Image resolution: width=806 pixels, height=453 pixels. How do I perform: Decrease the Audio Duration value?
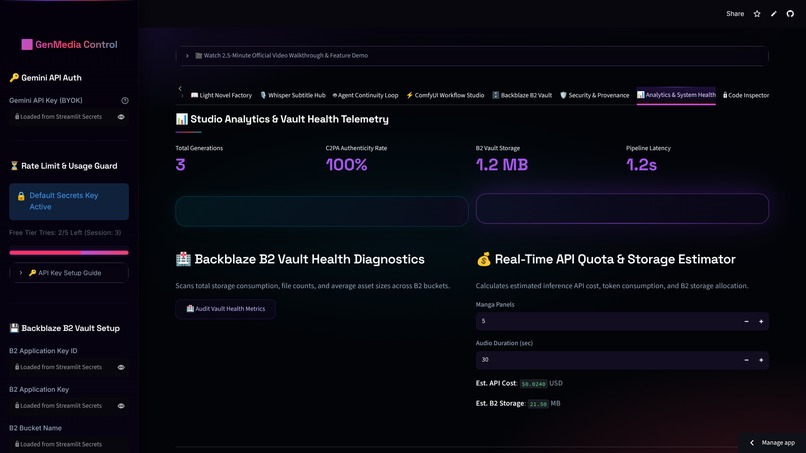coord(746,360)
